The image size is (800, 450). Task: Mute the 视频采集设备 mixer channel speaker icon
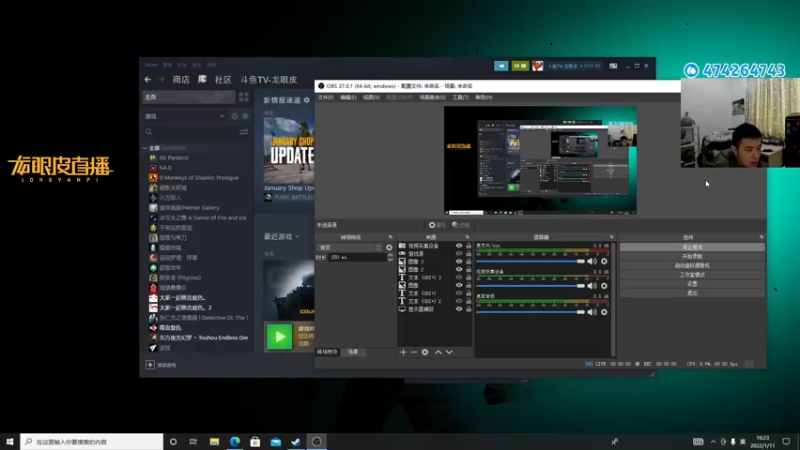click(x=592, y=286)
